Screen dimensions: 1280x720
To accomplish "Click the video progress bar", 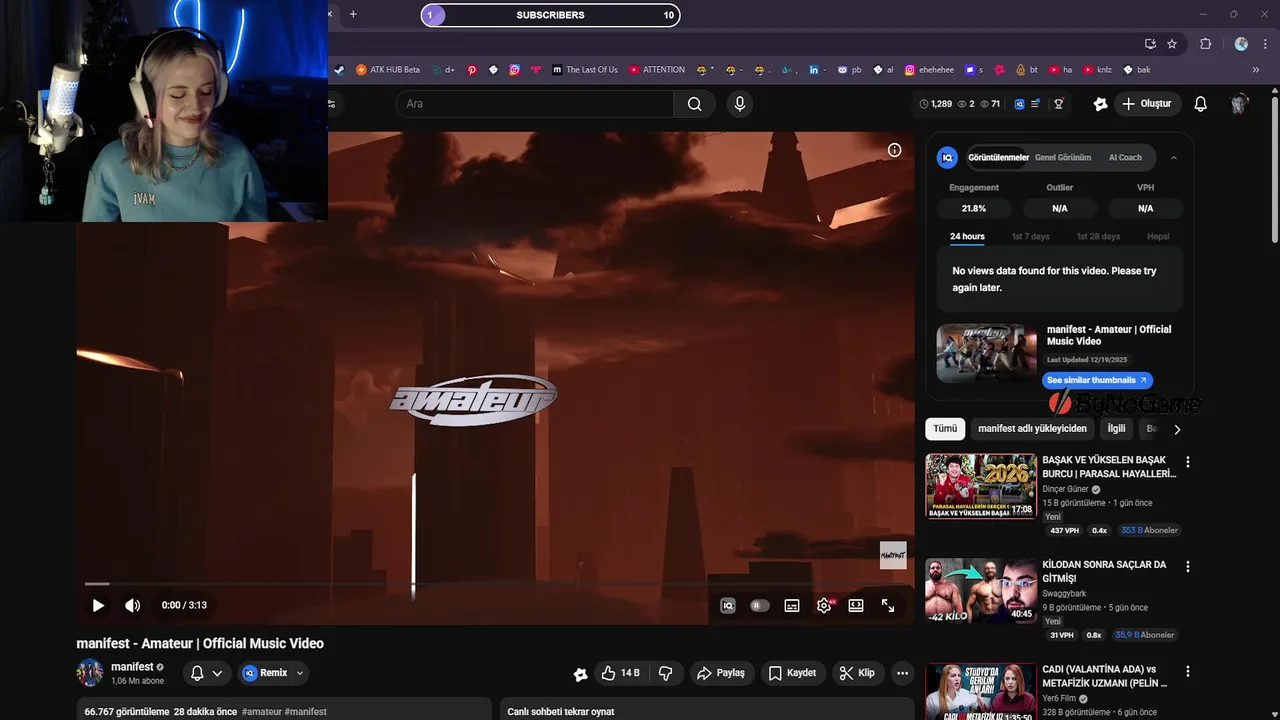I will 496,584.
